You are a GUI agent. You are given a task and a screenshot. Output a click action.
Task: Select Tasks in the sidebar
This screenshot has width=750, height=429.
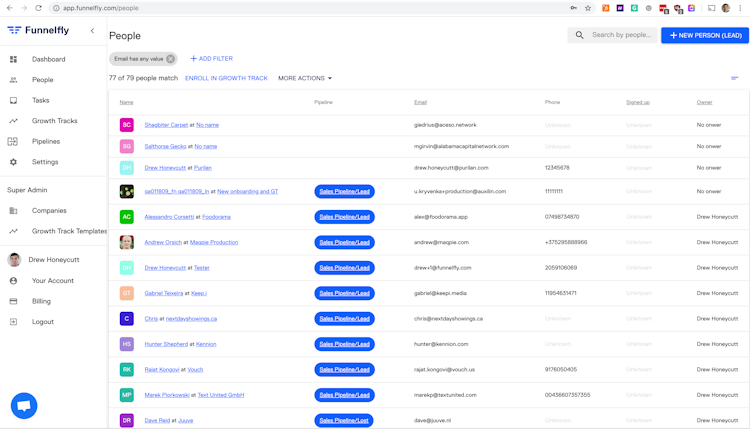(41, 100)
